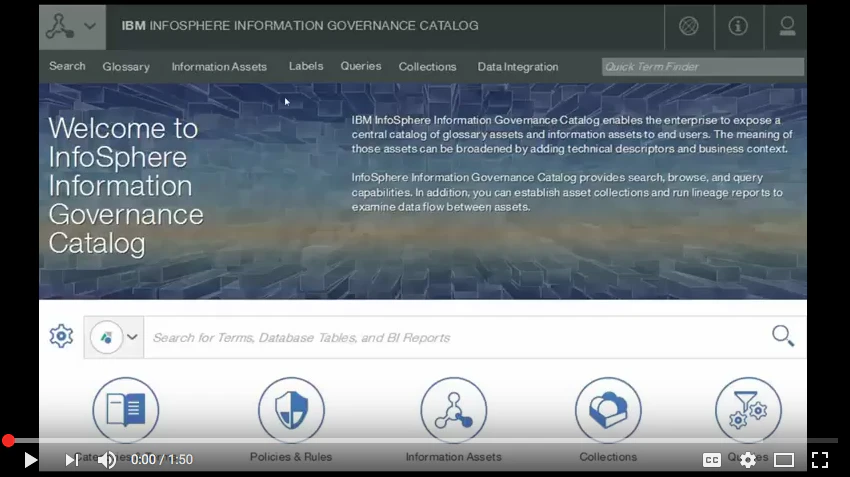
Task: Open the Collections menu item
Action: pyautogui.click(x=427, y=67)
